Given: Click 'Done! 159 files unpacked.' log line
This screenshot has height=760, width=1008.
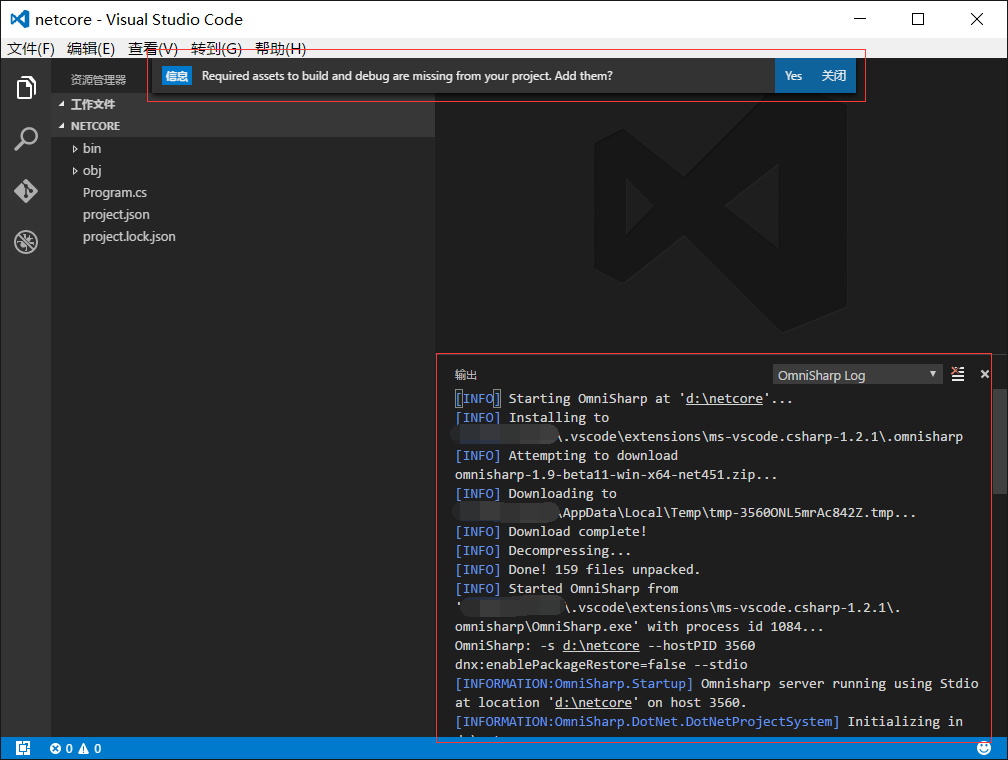Looking at the screenshot, I should 577,570.
